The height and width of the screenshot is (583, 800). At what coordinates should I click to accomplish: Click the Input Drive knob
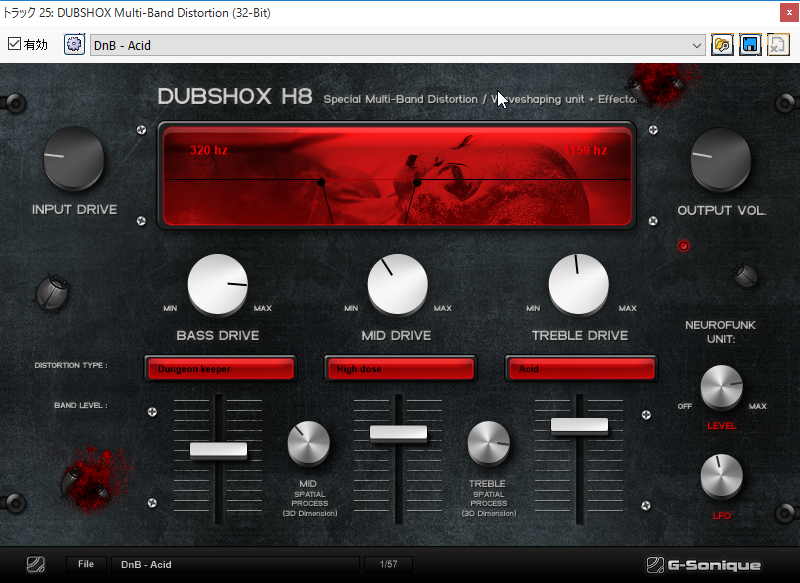pyautogui.click(x=74, y=159)
